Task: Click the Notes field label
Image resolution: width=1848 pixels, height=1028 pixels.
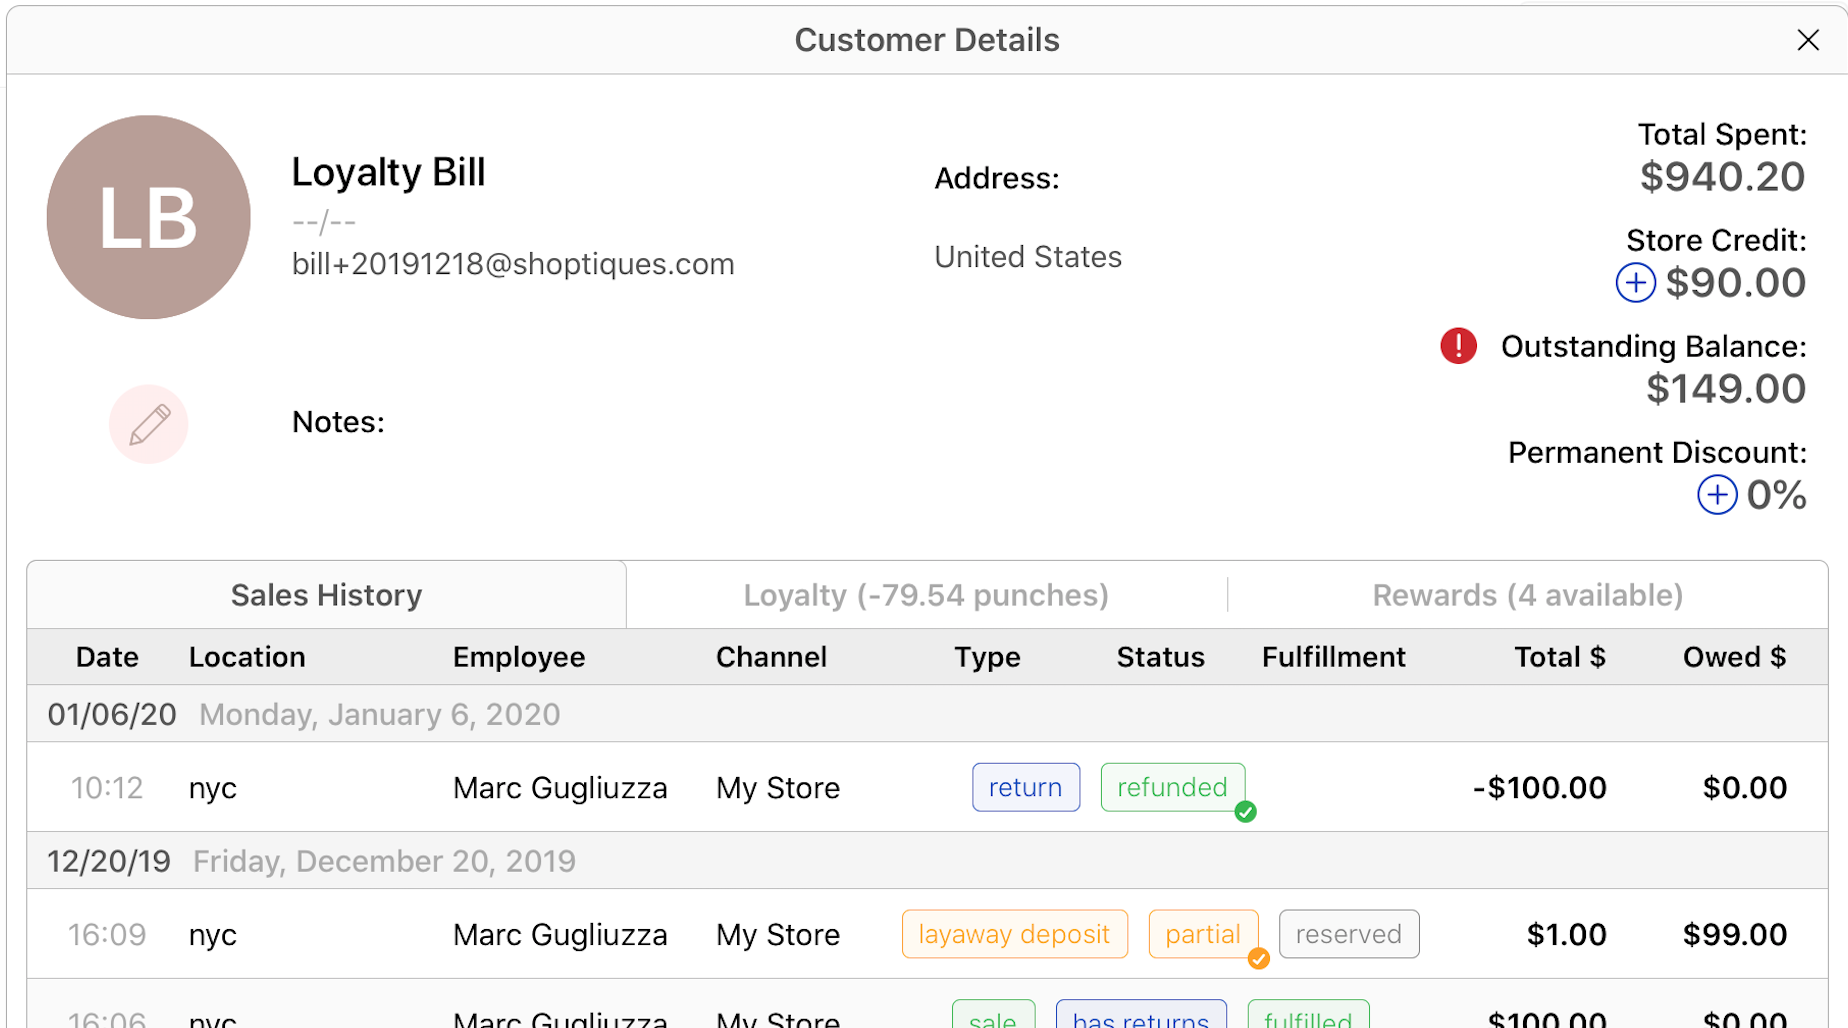Action: 338,422
